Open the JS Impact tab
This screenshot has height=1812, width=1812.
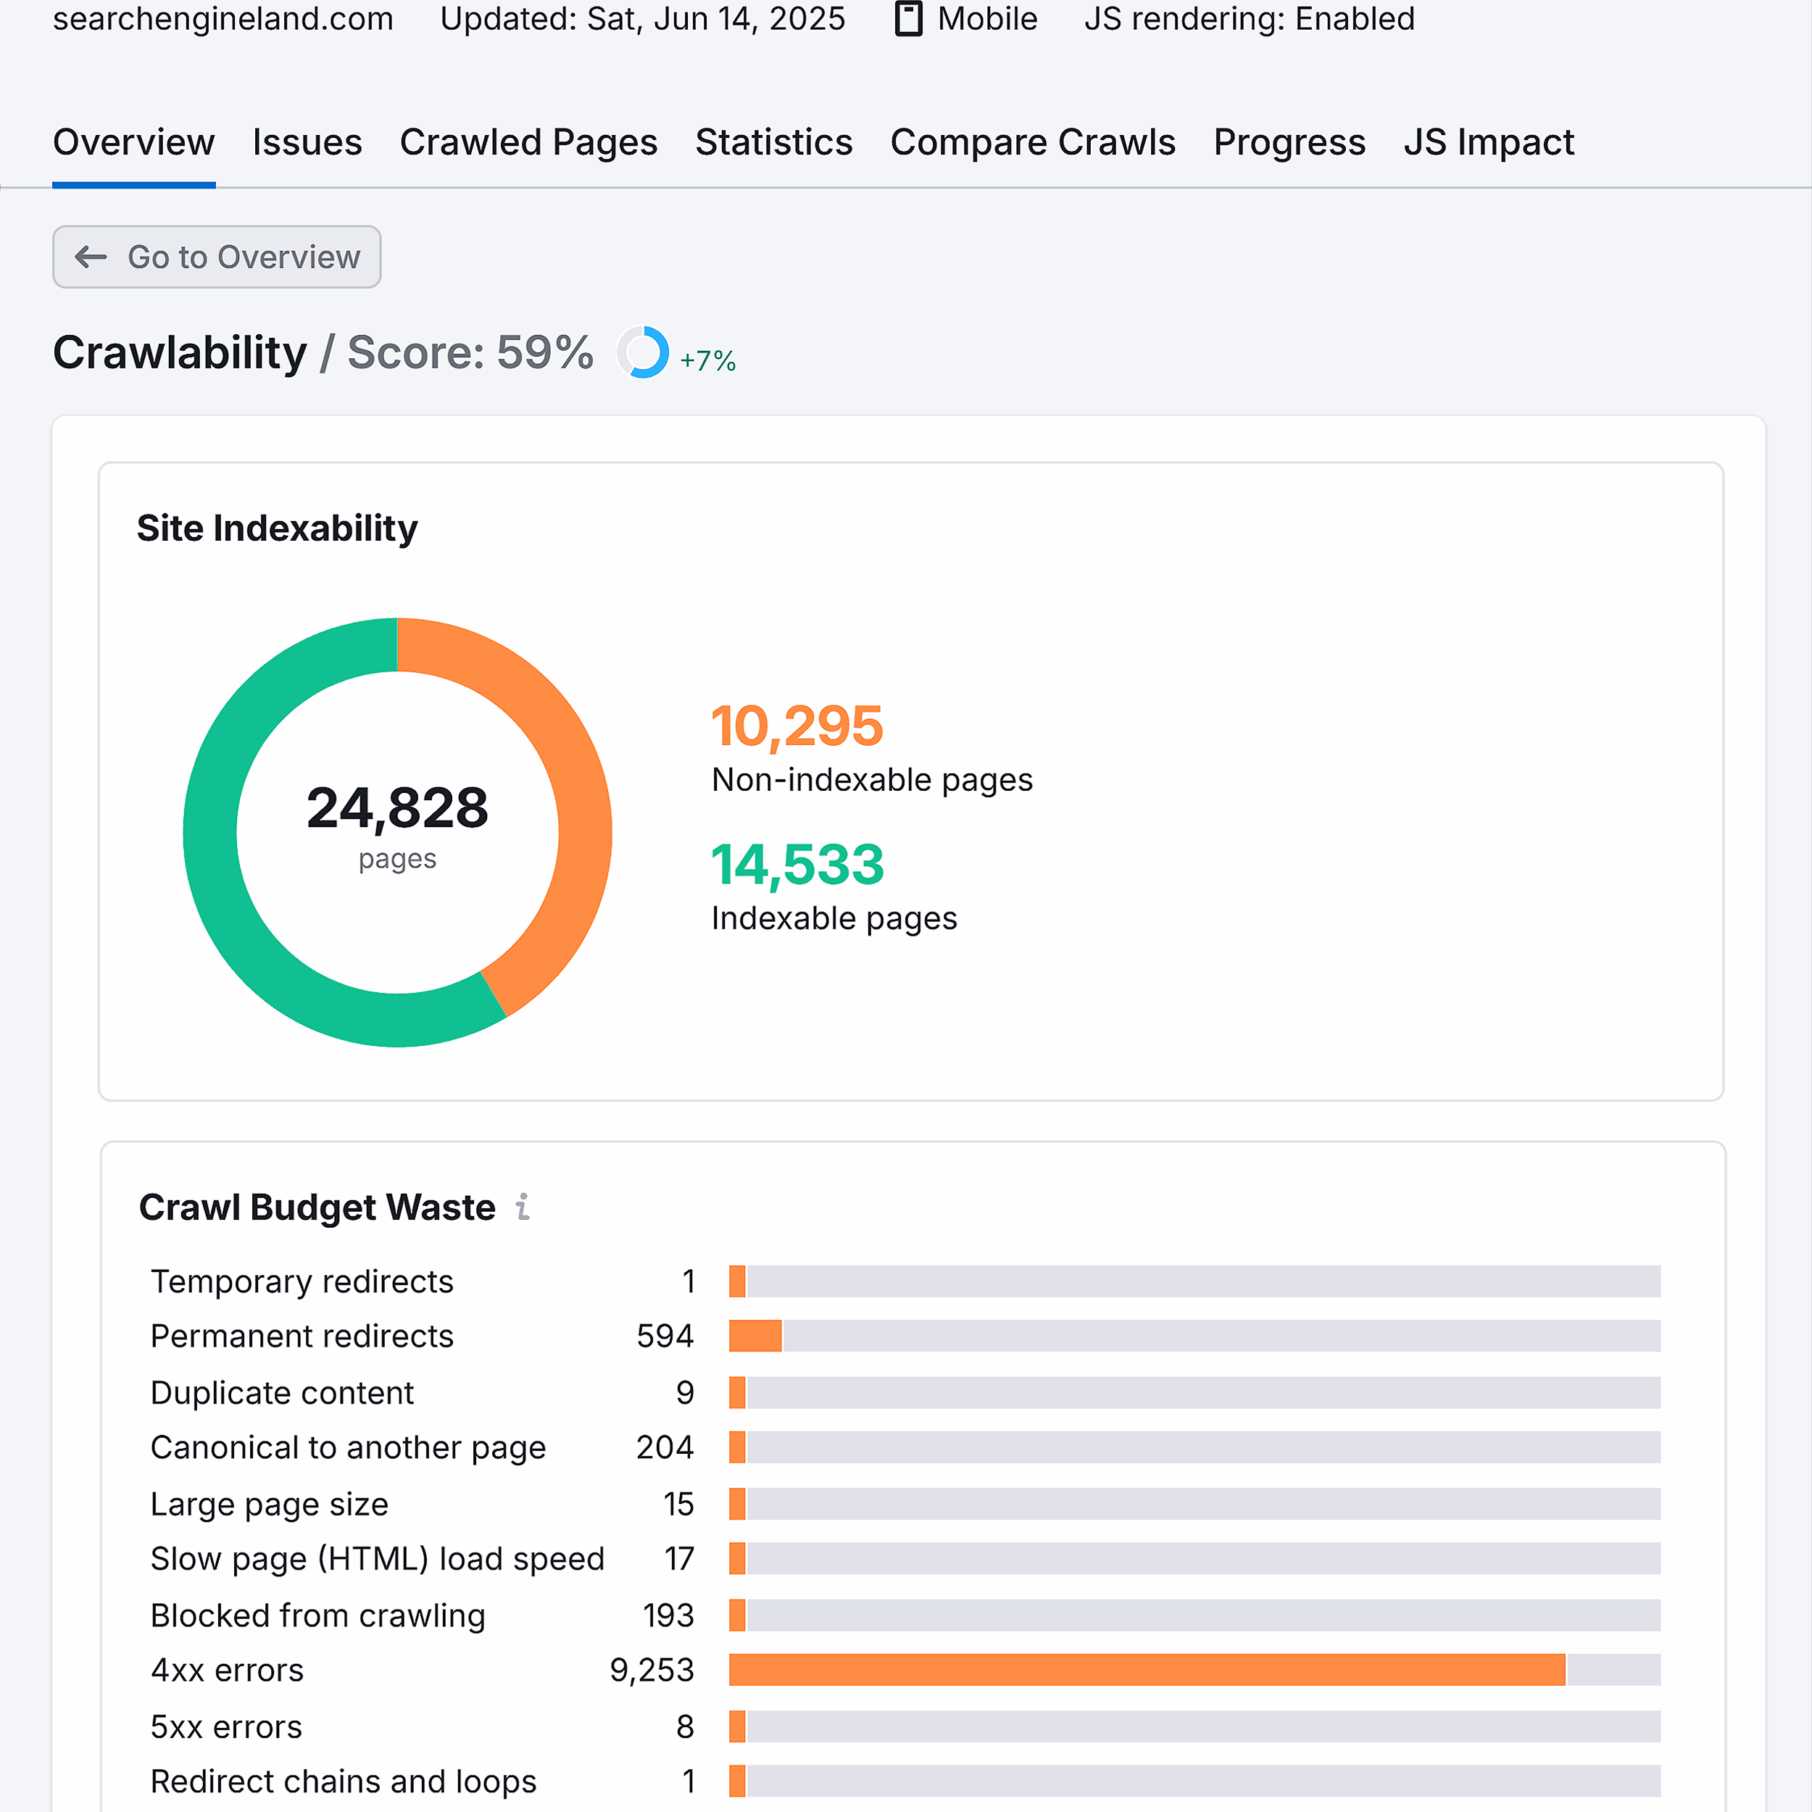[x=1488, y=143]
